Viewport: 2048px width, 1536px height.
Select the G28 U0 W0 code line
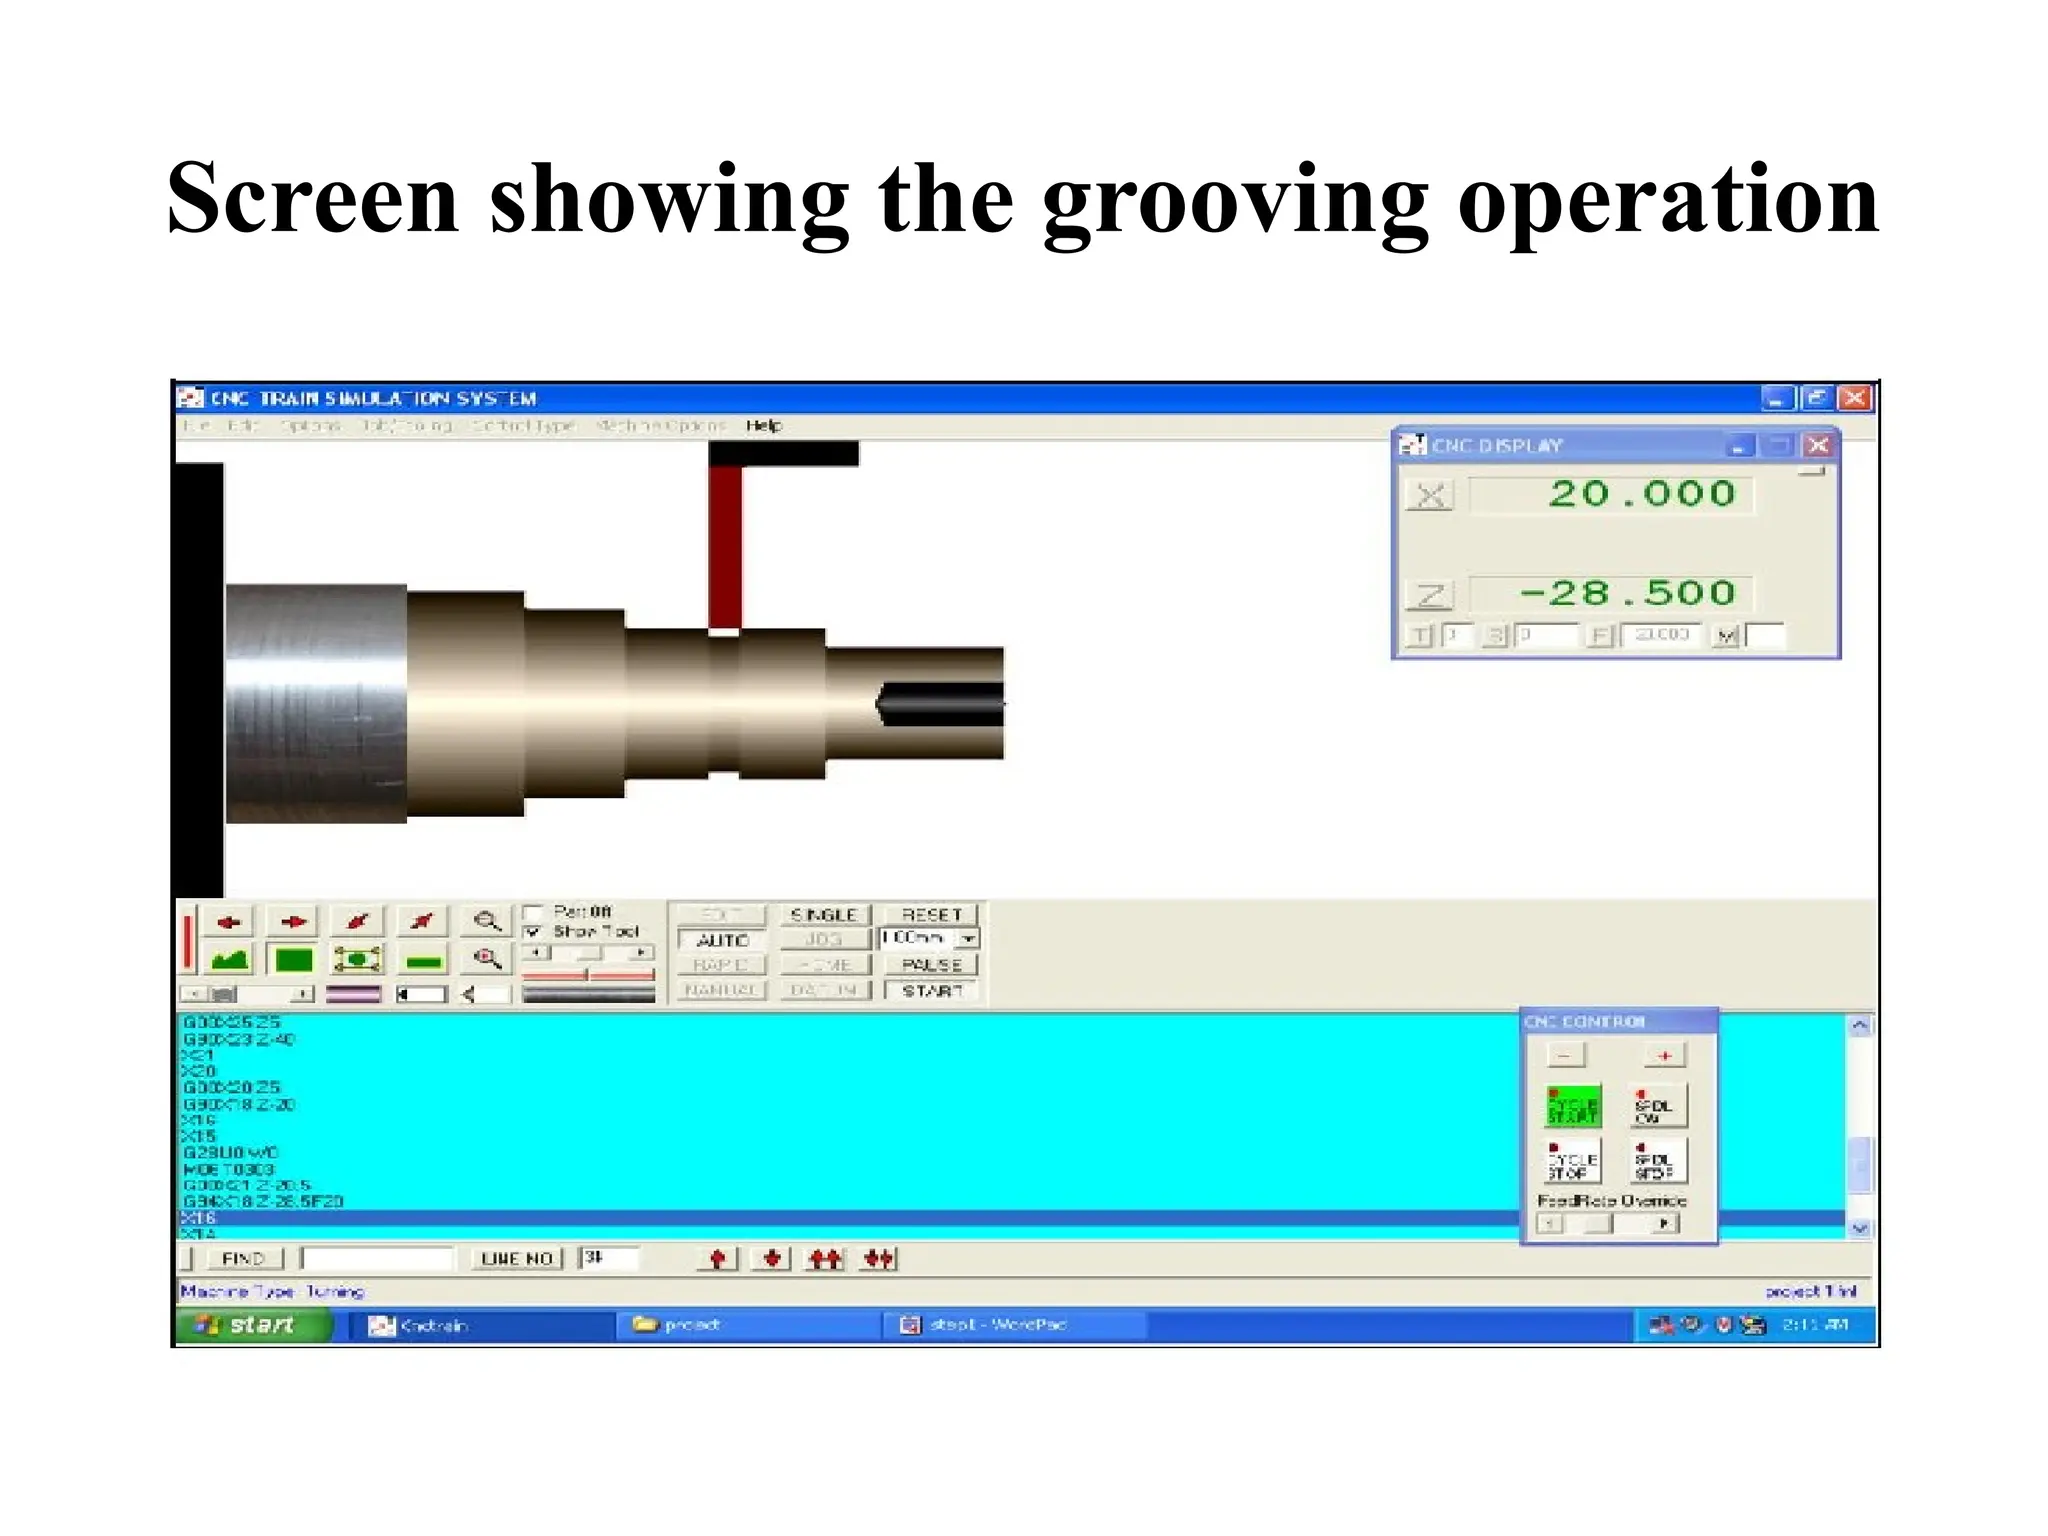click(231, 1153)
